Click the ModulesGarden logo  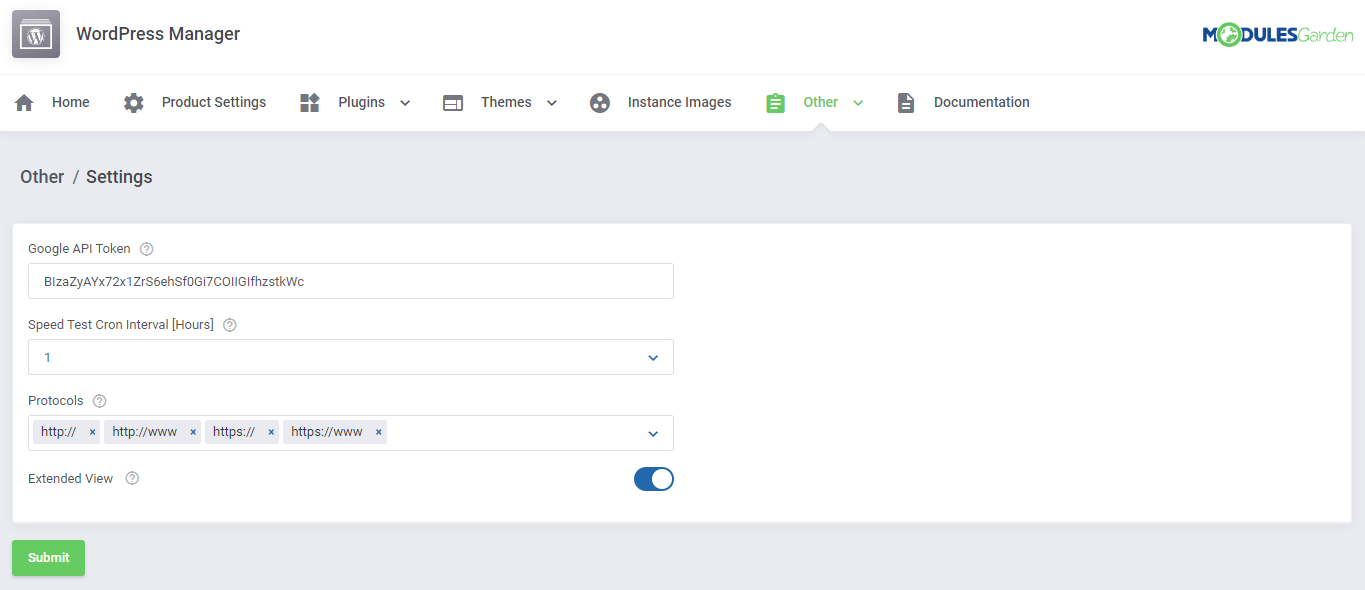[x=1277, y=35]
